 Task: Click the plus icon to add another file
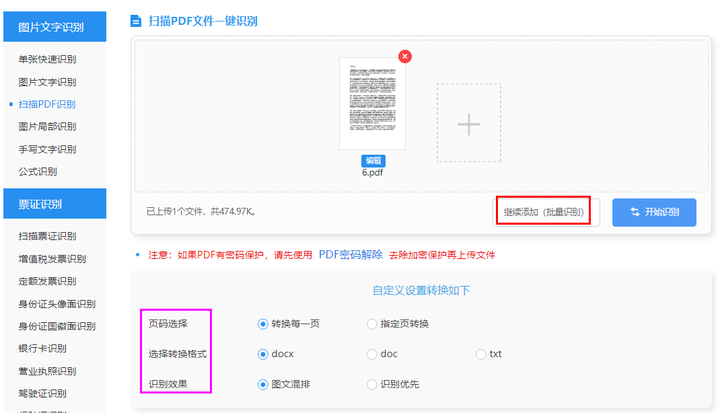(469, 124)
